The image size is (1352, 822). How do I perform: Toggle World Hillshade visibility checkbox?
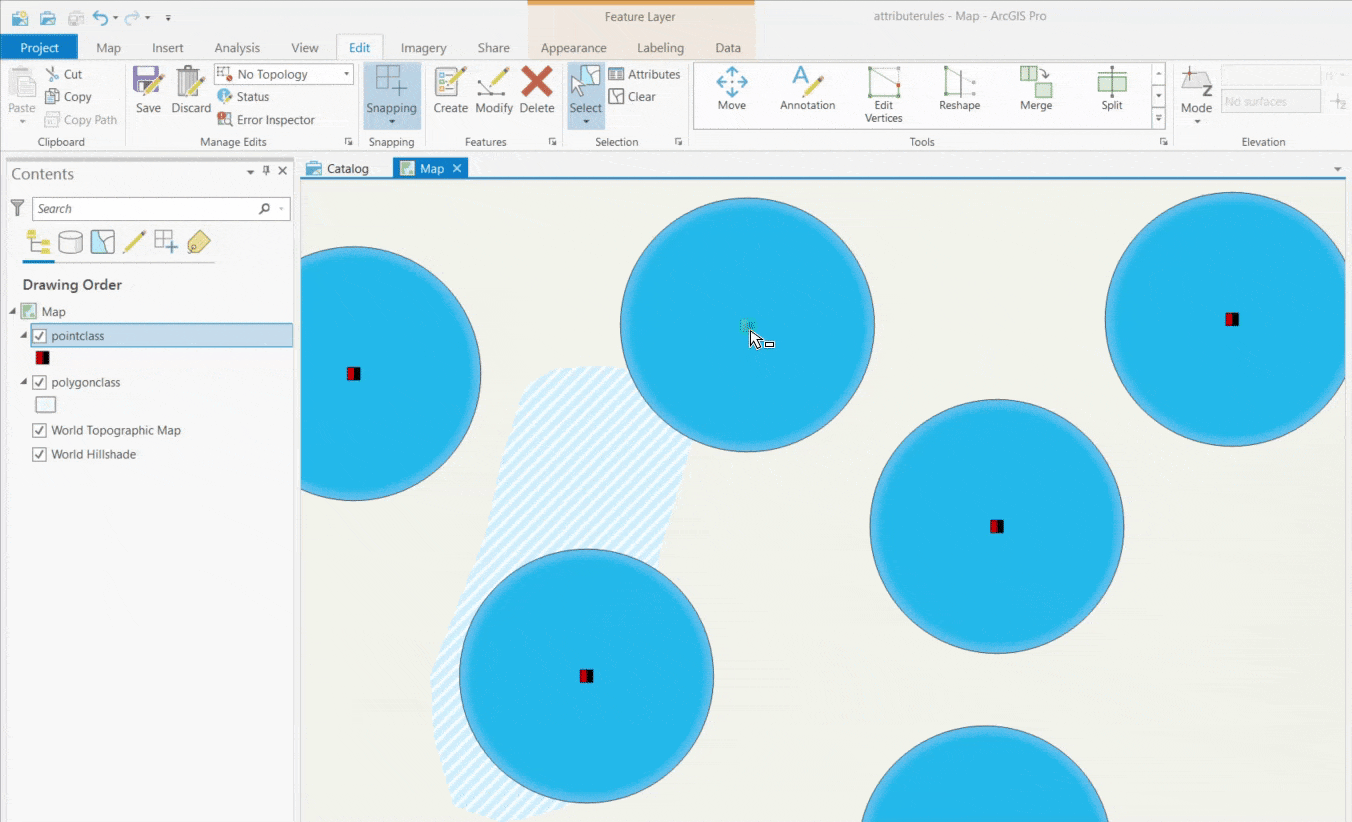pos(40,454)
